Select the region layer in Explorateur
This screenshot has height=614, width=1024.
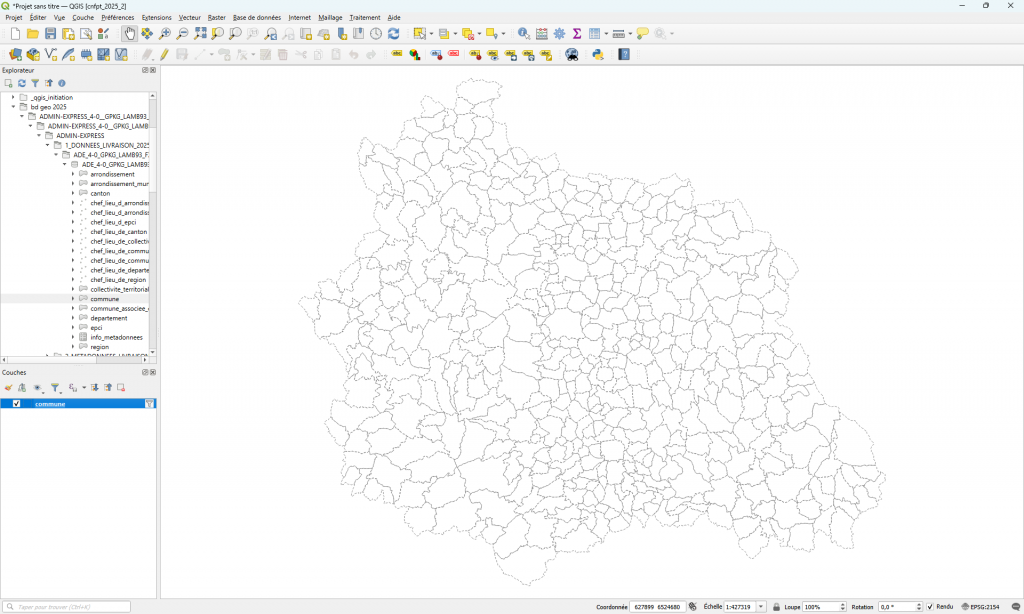pos(99,347)
